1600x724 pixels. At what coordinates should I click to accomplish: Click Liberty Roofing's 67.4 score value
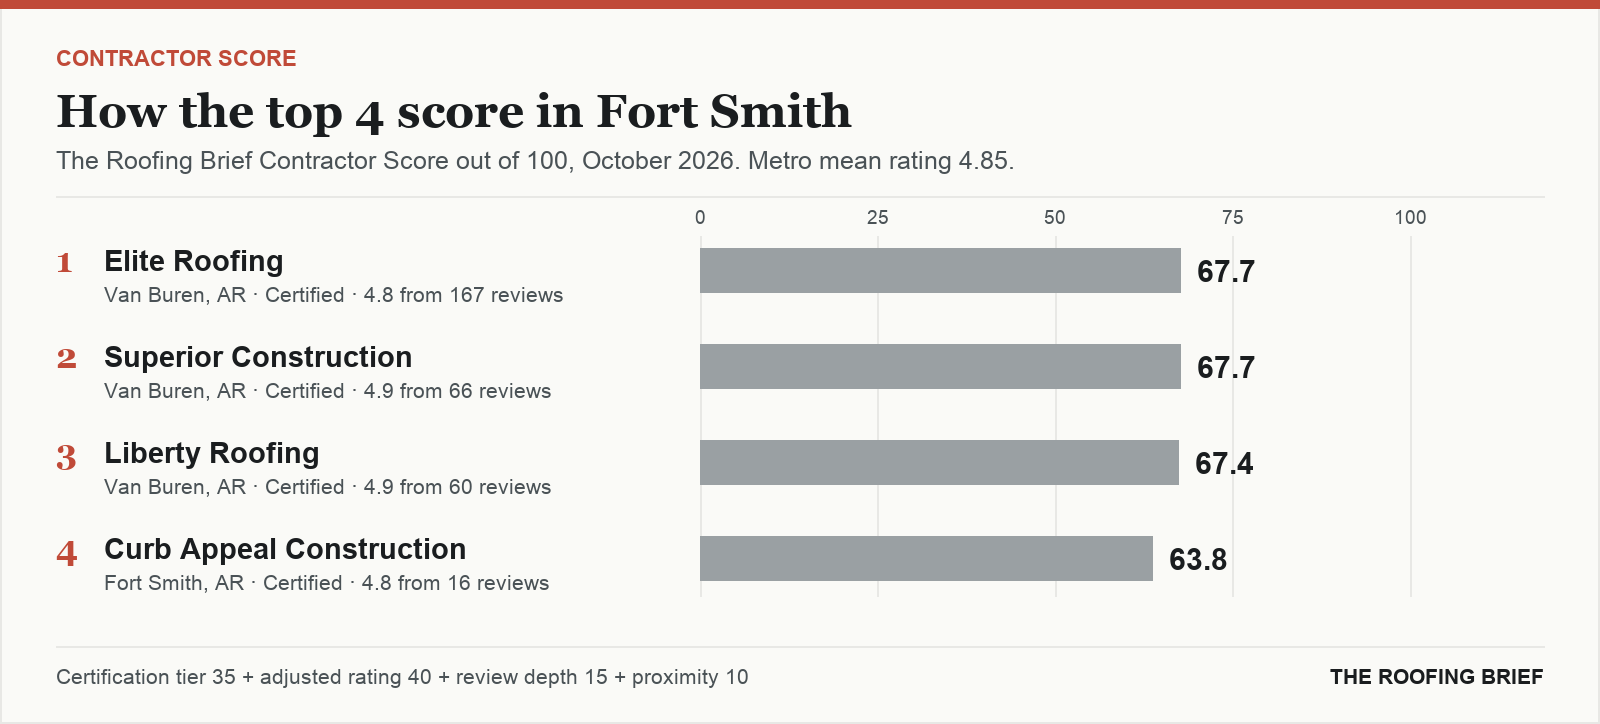click(x=1224, y=463)
